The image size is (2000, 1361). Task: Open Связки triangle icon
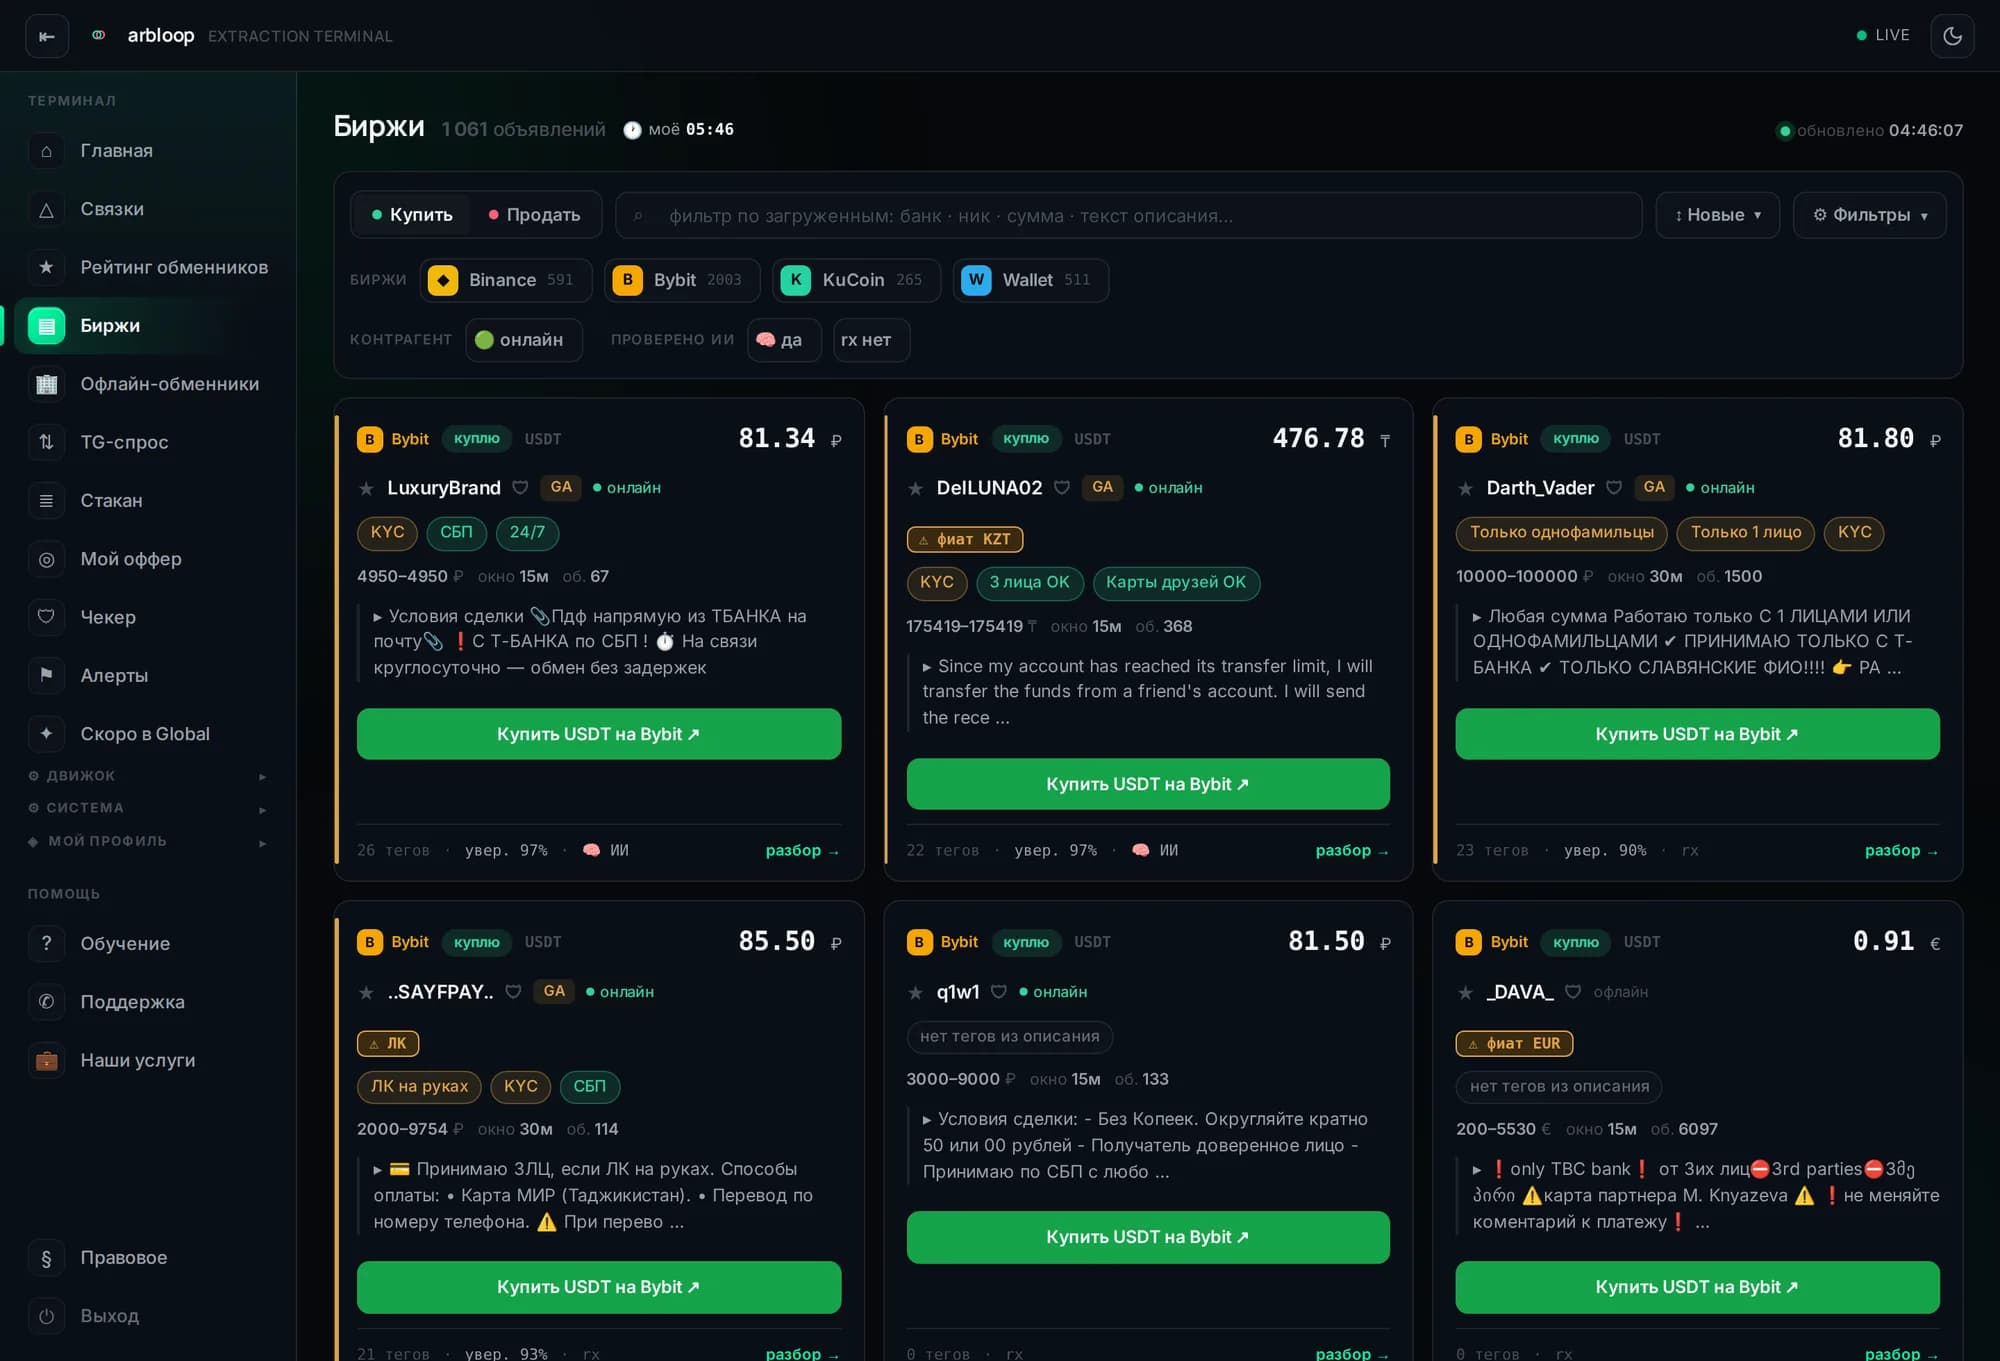point(46,209)
